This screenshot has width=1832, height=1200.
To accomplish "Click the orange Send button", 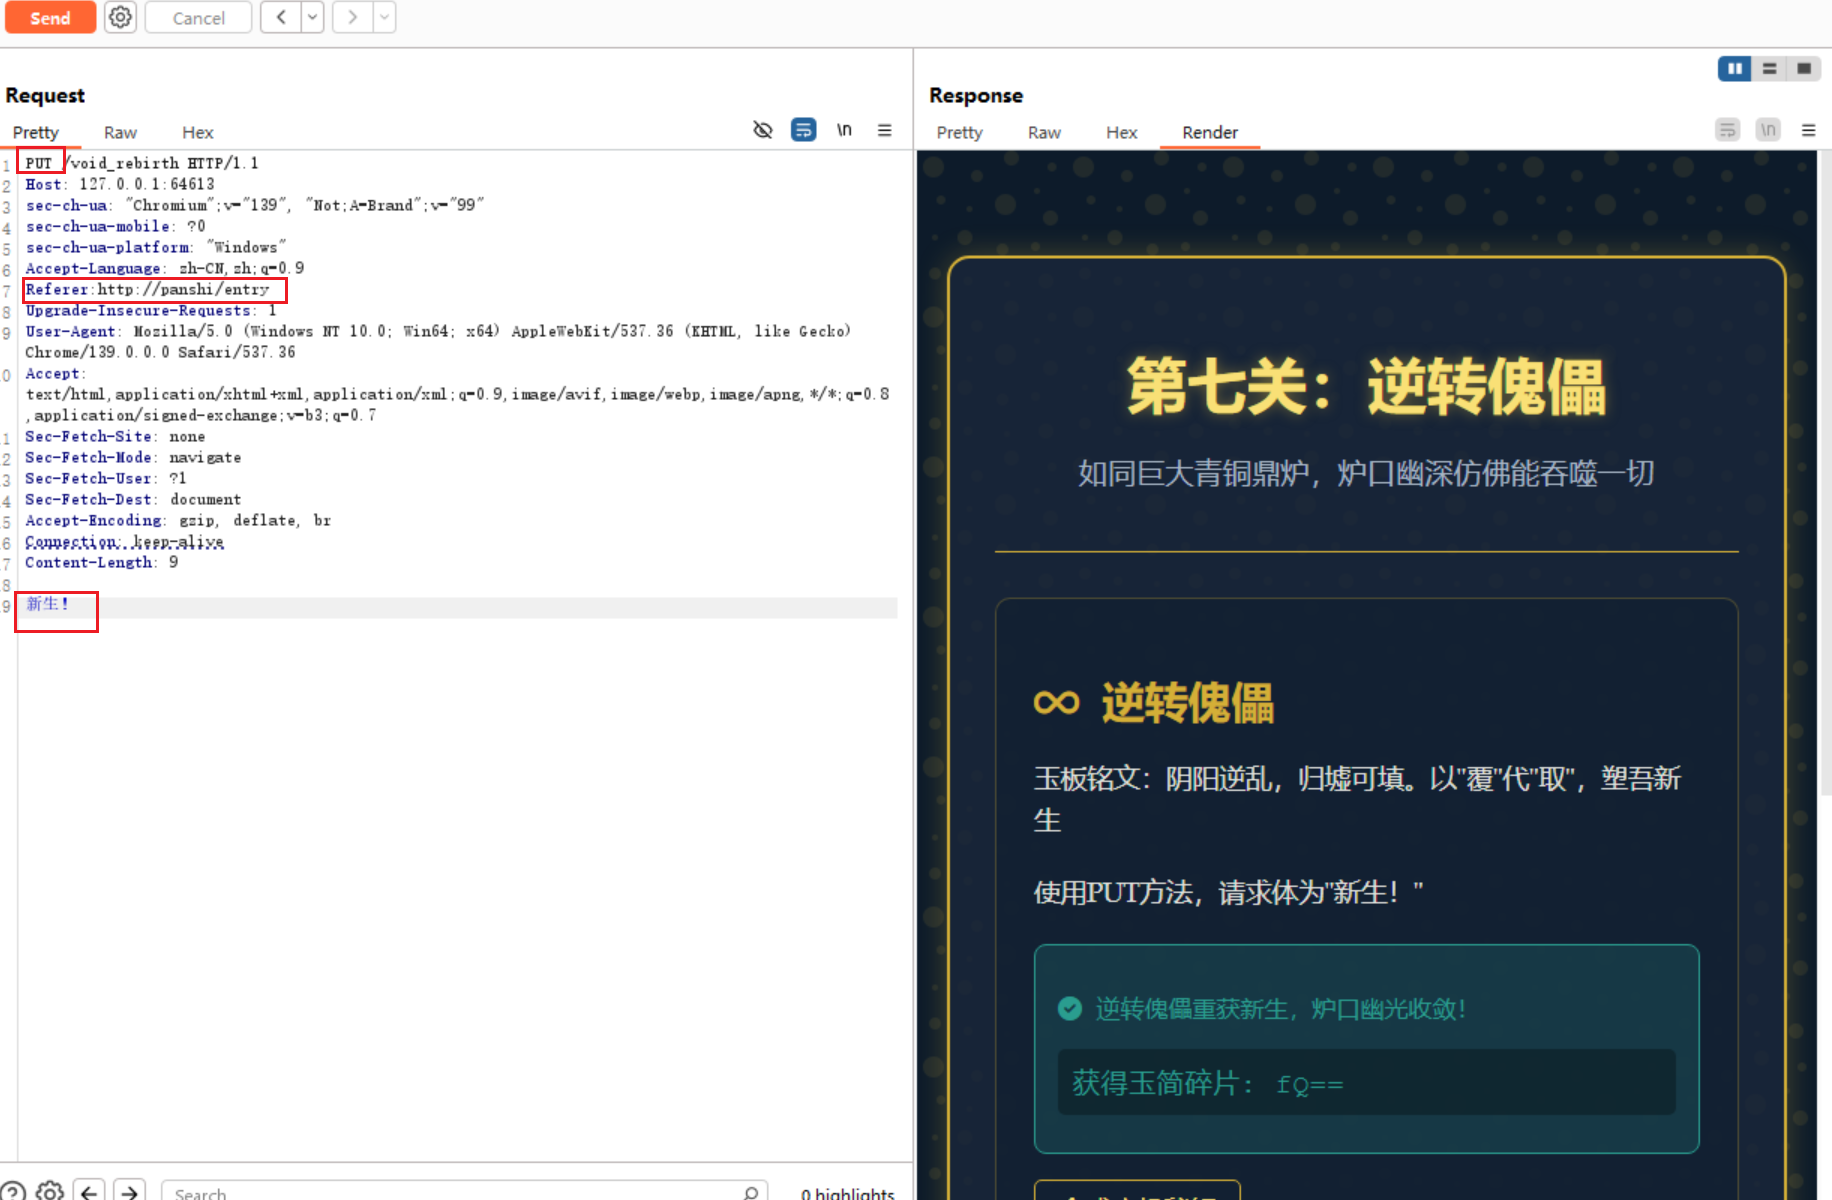I will 50,17.
